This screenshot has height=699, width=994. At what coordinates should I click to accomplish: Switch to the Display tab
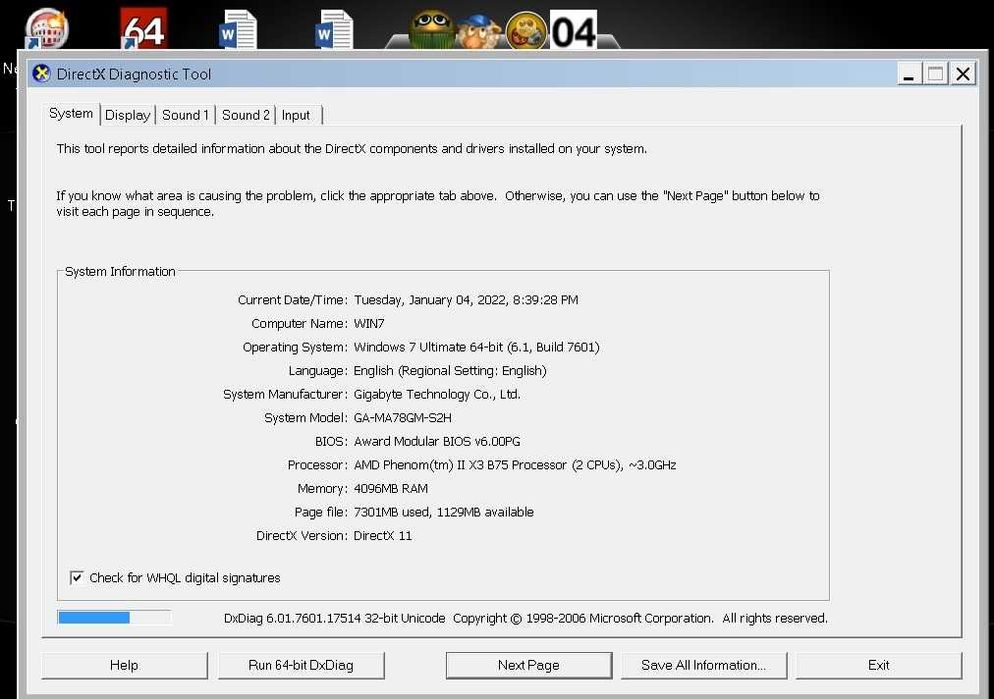[x=127, y=115]
